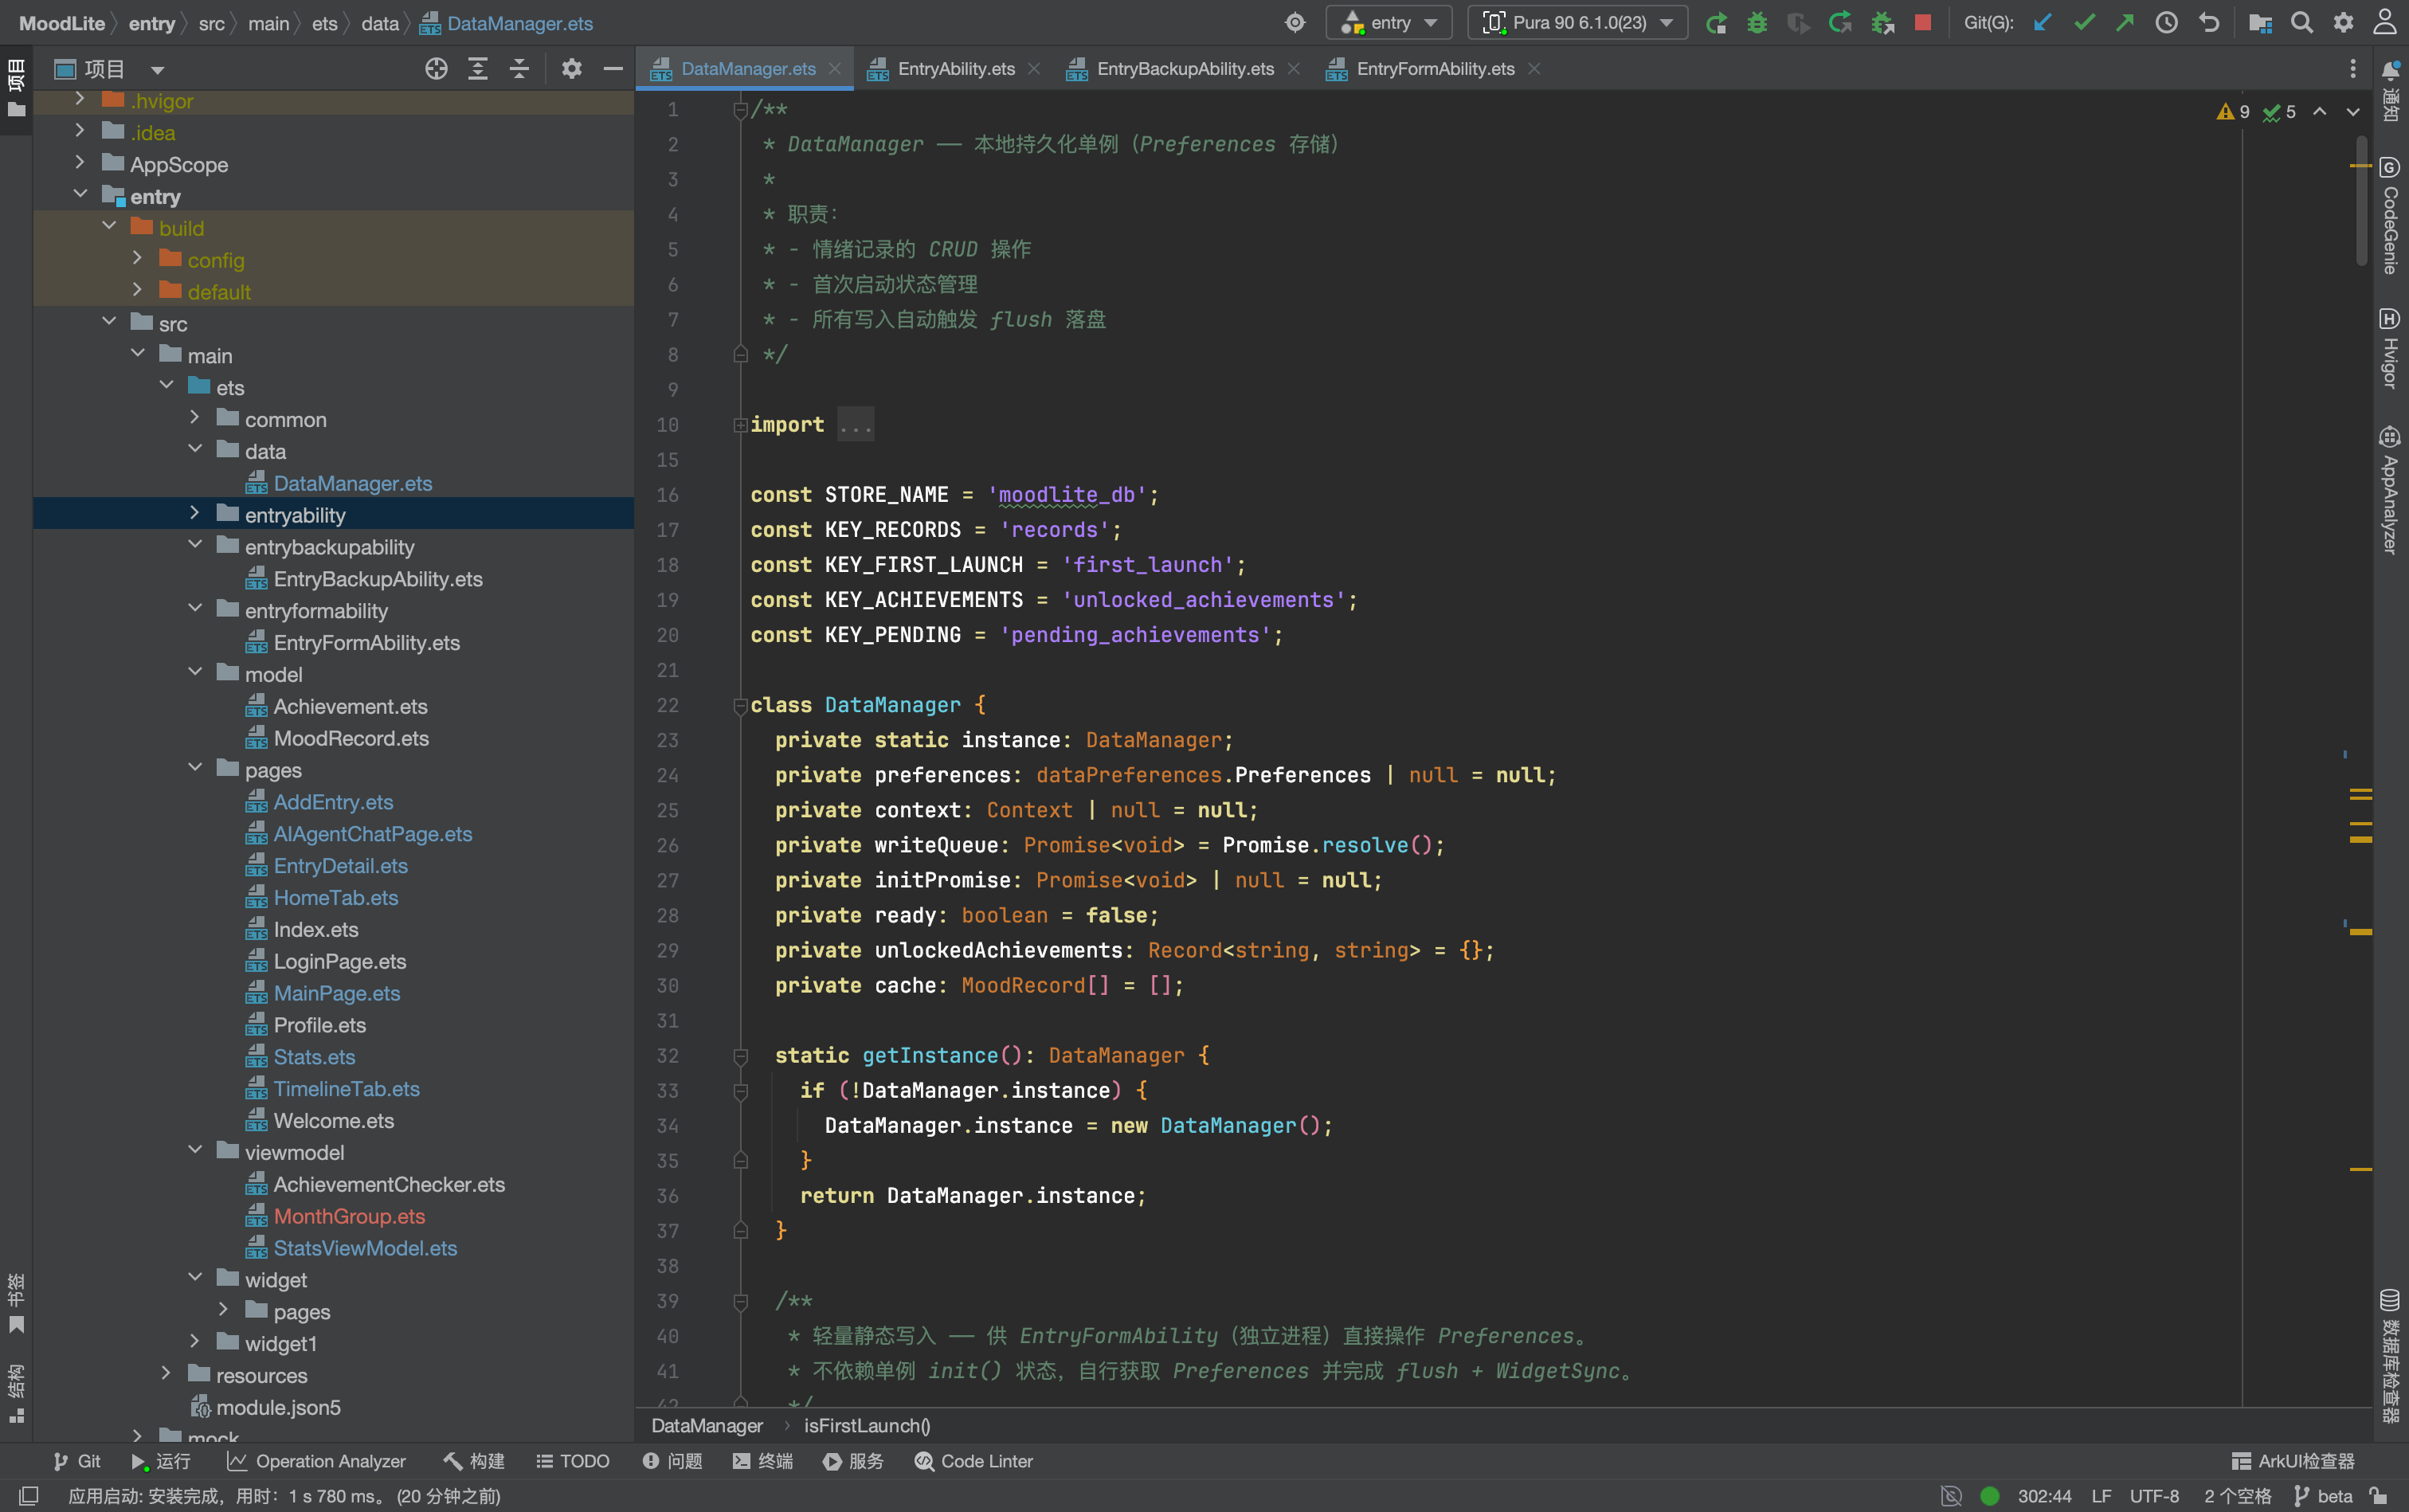Open the entry run configuration dropdown
Image resolution: width=2409 pixels, height=1512 pixels.
[1389, 22]
